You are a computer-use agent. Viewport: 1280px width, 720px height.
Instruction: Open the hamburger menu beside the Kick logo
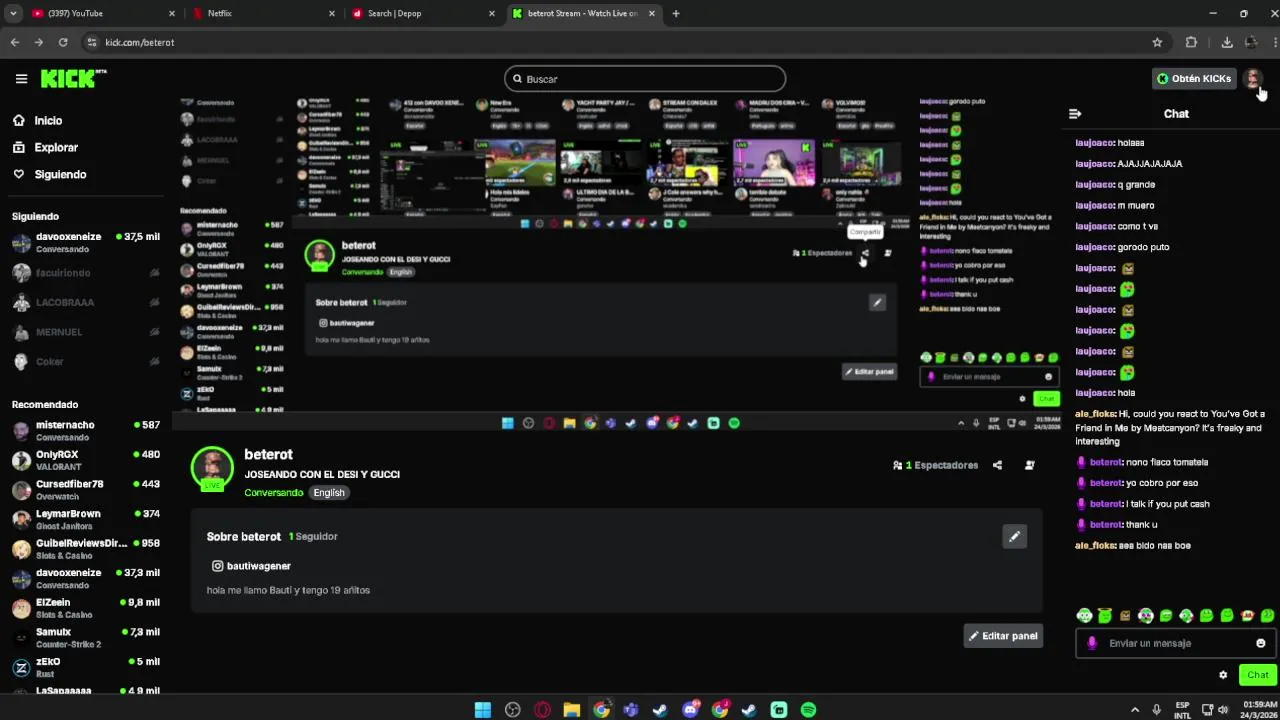pos(21,79)
